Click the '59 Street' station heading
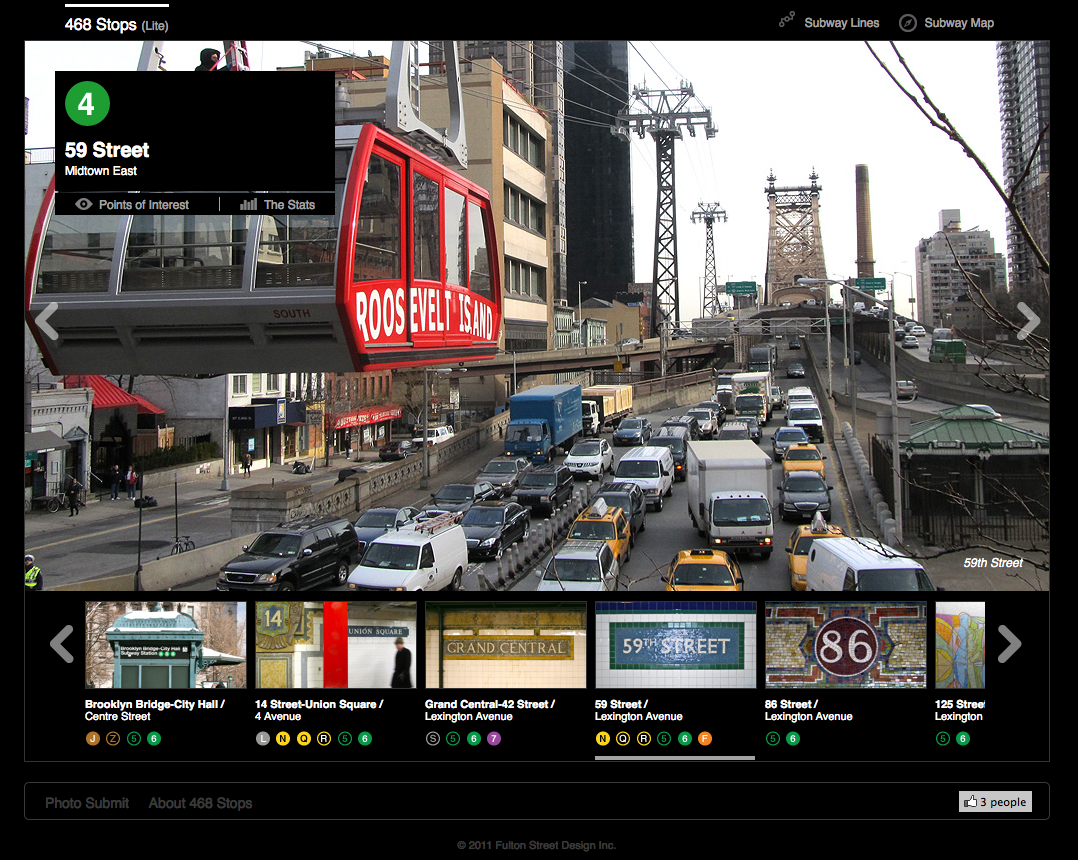Screen dimensions: 1078x860 tap(107, 150)
